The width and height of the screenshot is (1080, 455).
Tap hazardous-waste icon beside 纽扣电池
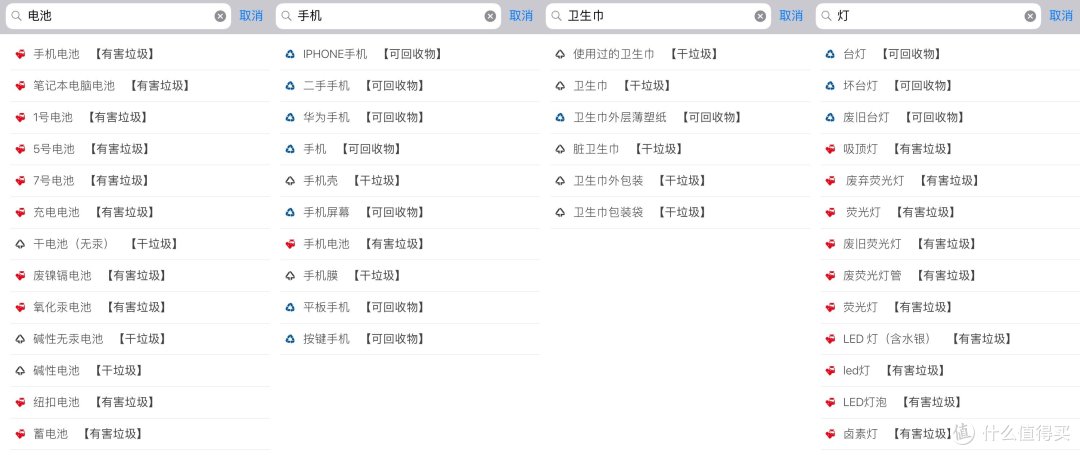coord(20,403)
